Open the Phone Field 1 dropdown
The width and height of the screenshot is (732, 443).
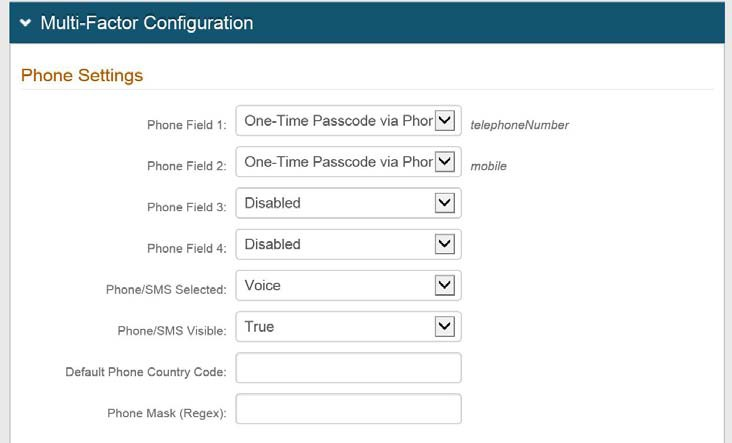pos(348,121)
